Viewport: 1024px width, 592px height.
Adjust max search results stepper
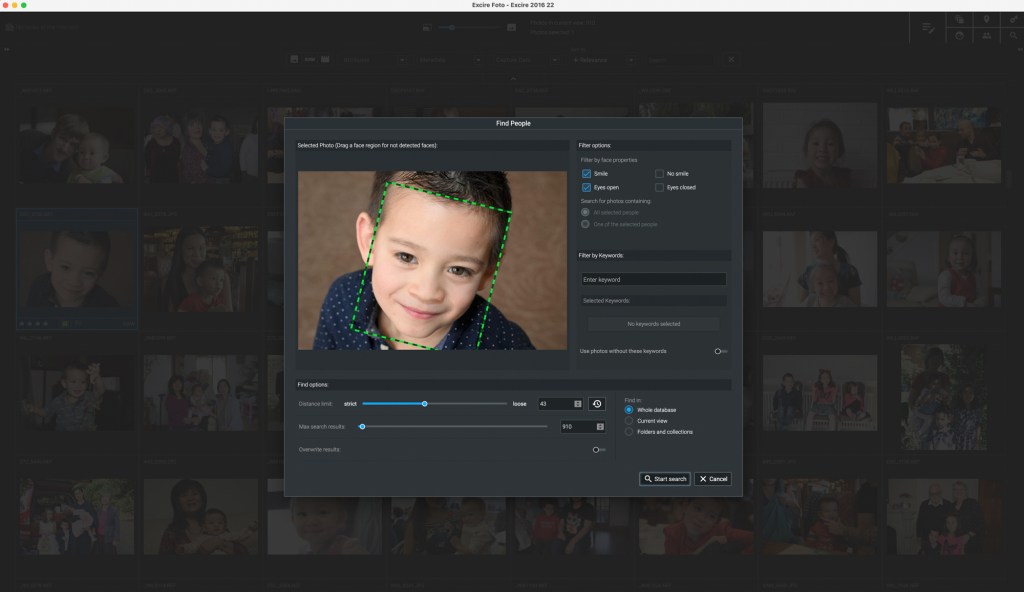(x=600, y=427)
